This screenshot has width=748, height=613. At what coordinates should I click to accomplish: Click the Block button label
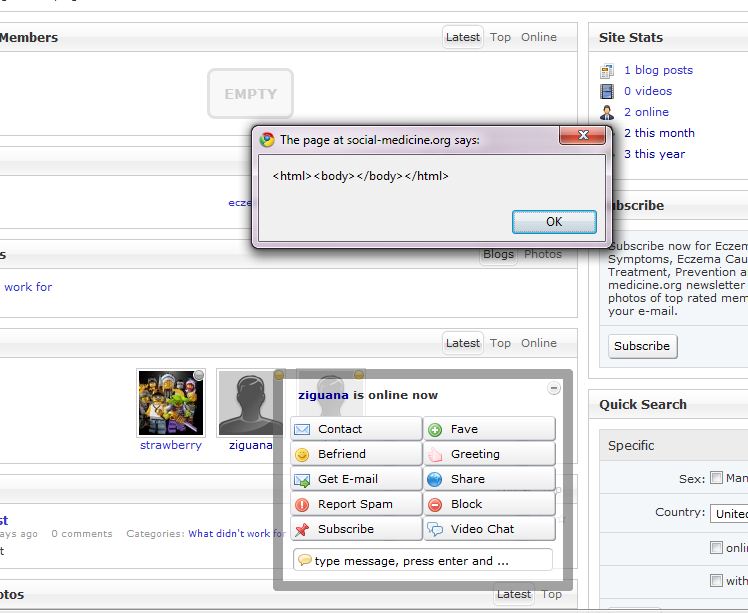point(466,504)
